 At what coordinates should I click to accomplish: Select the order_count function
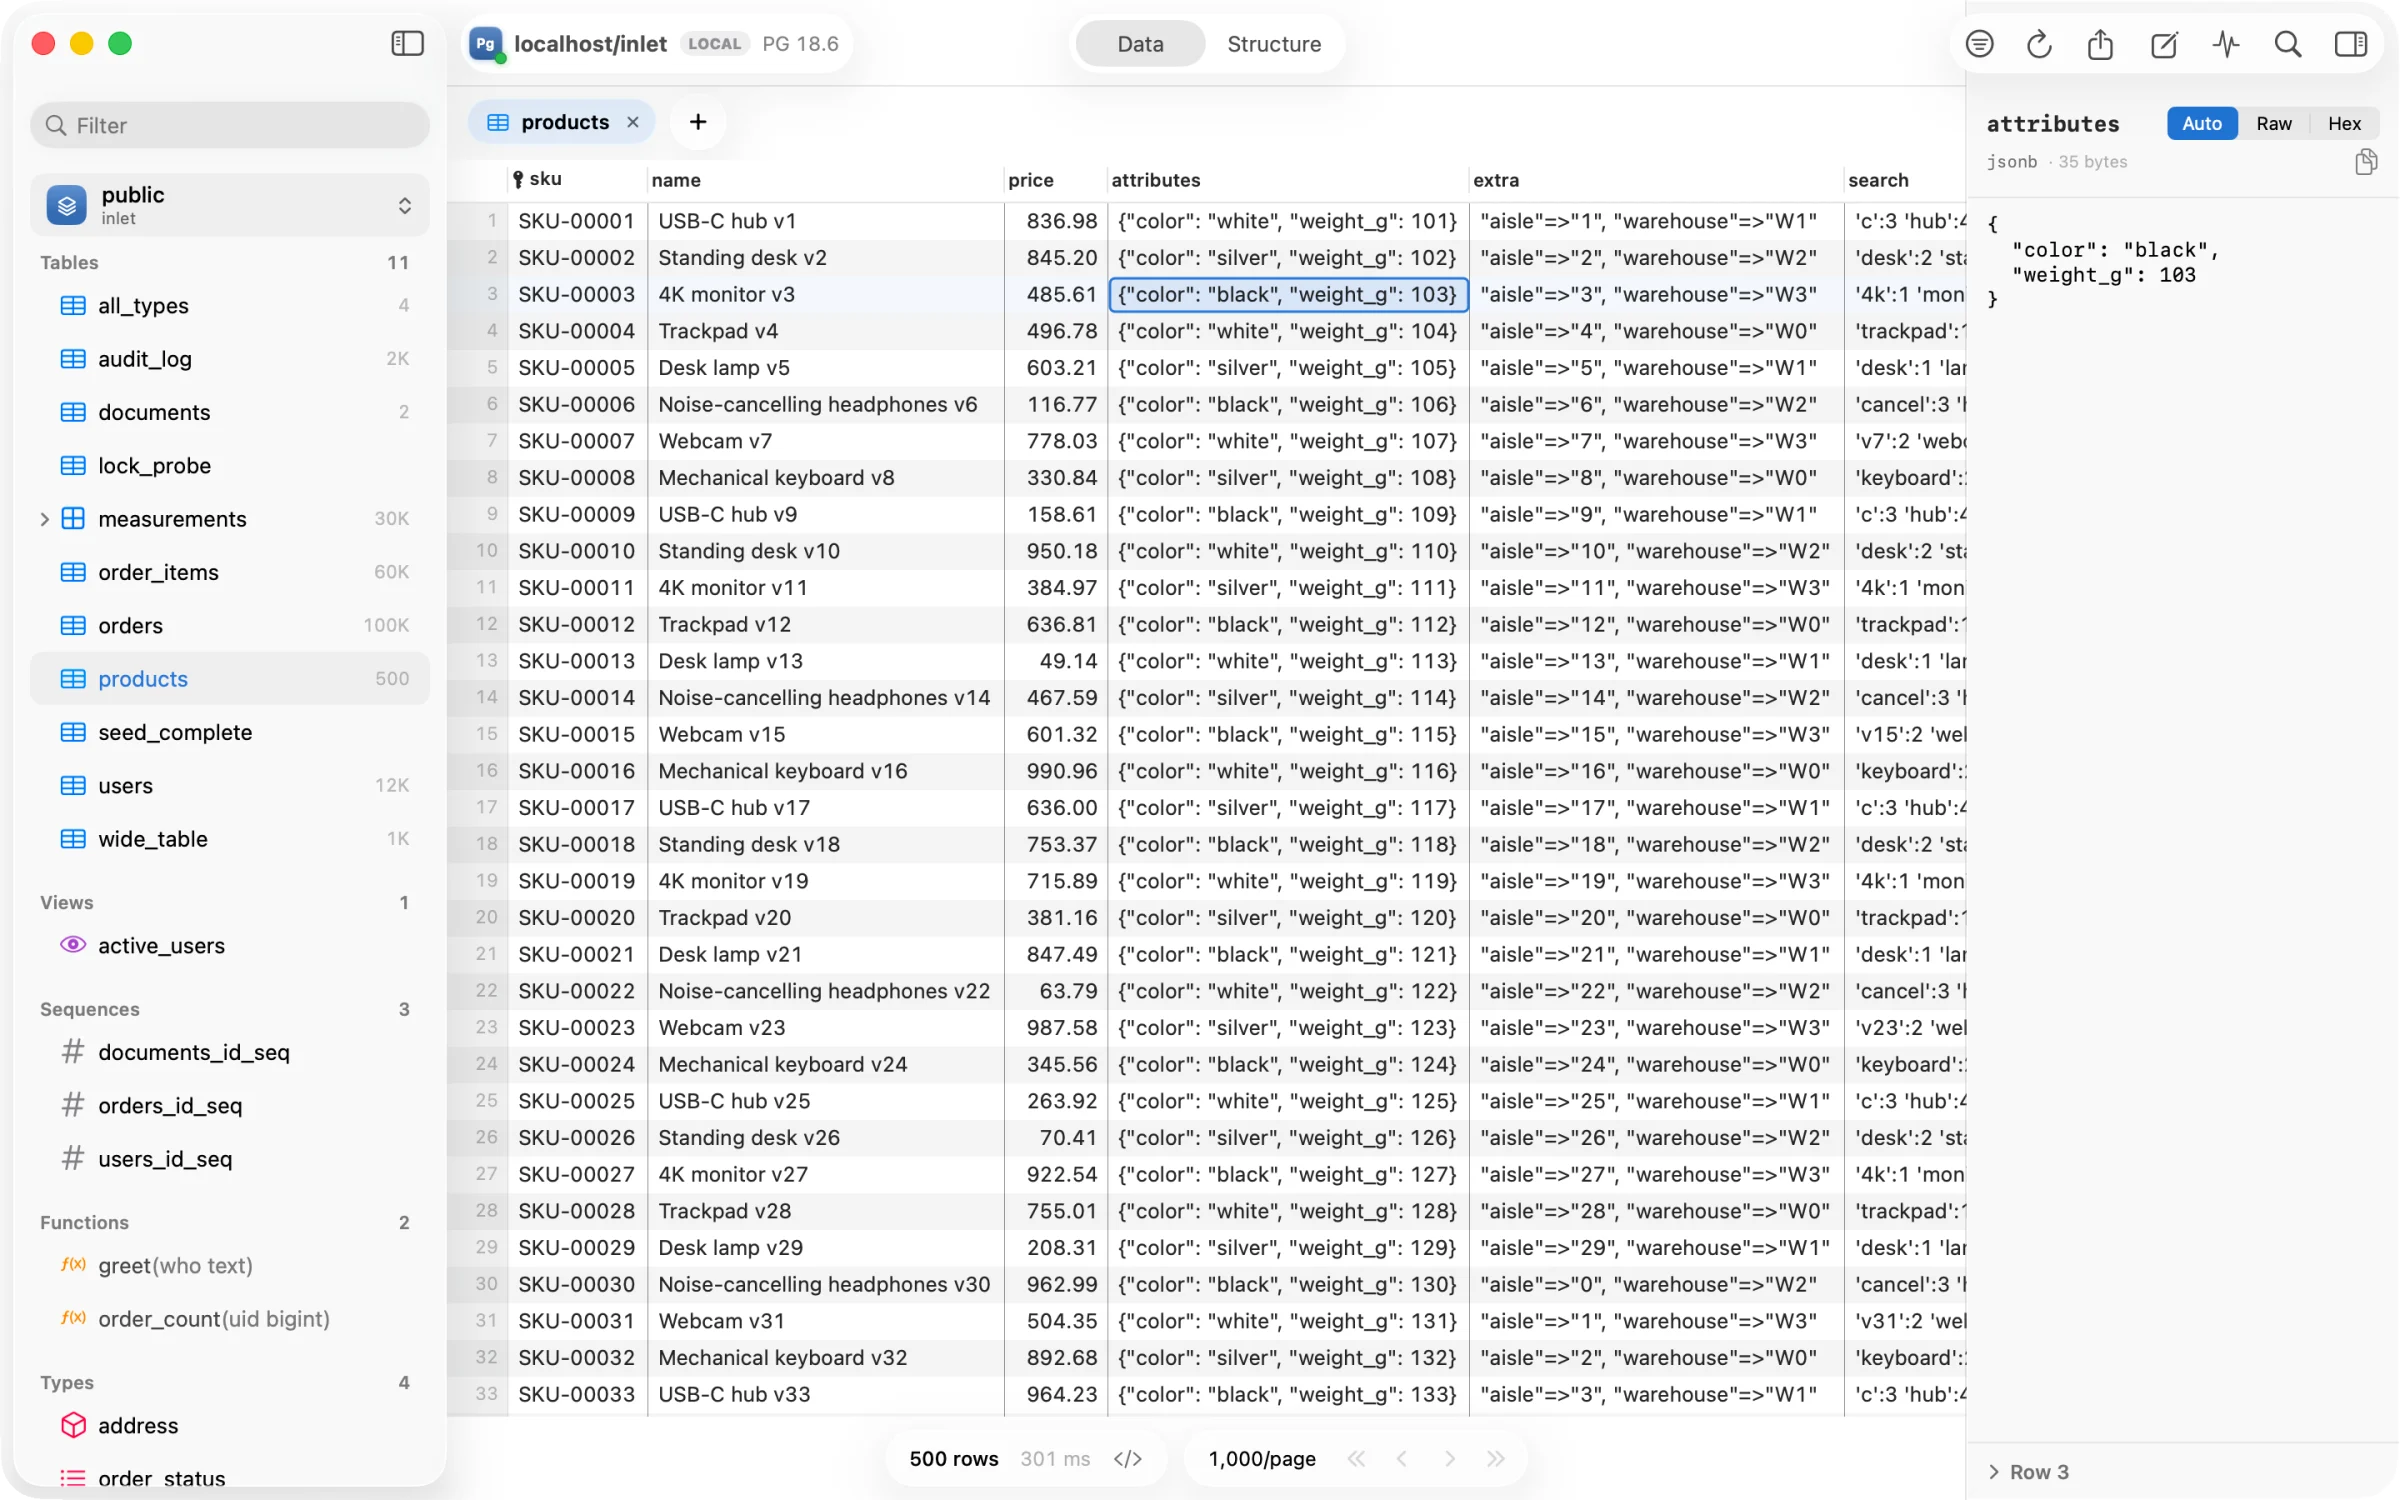pyautogui.click(x=230, y=1319)
